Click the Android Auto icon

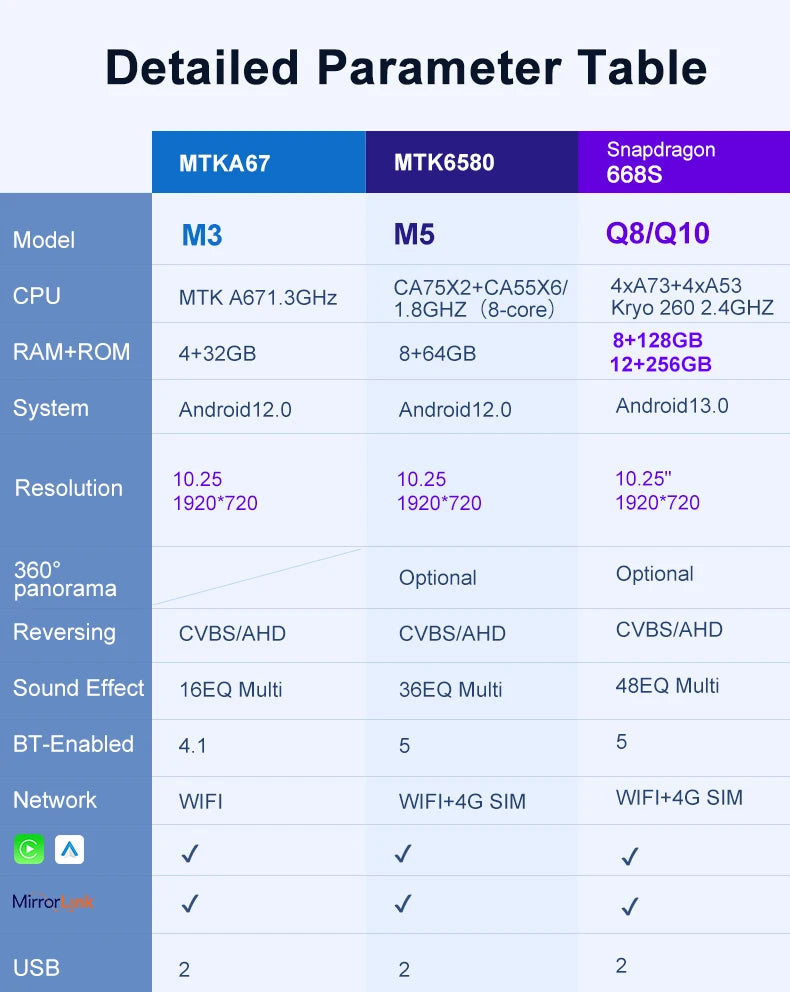point(69,850)
